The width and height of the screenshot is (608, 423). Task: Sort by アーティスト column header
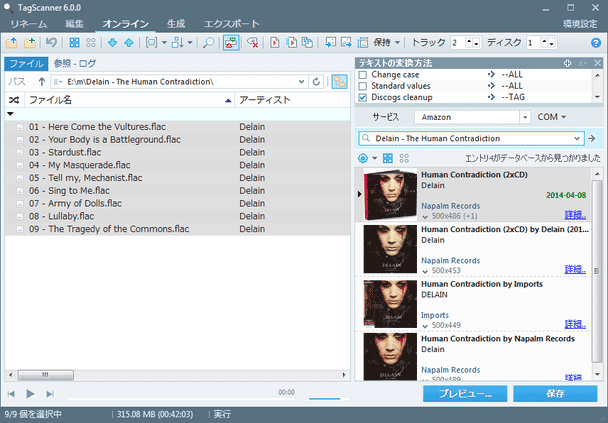[x=292, y=100]
